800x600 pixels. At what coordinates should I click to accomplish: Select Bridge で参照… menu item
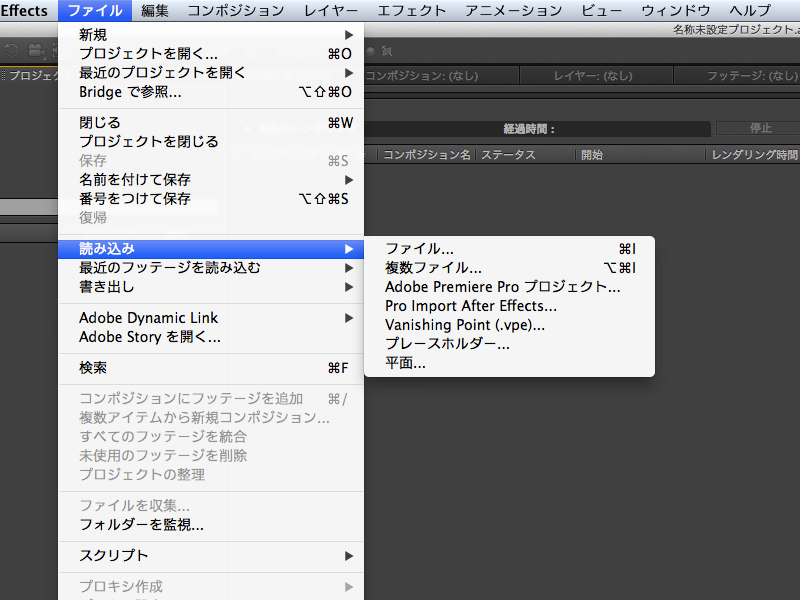[211, 92]
